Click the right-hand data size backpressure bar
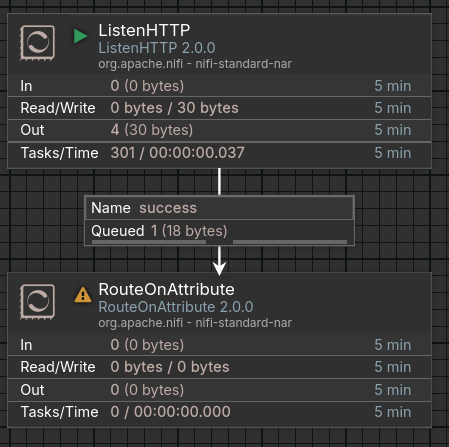Screen dimensions: 449x447 point(290,242)
